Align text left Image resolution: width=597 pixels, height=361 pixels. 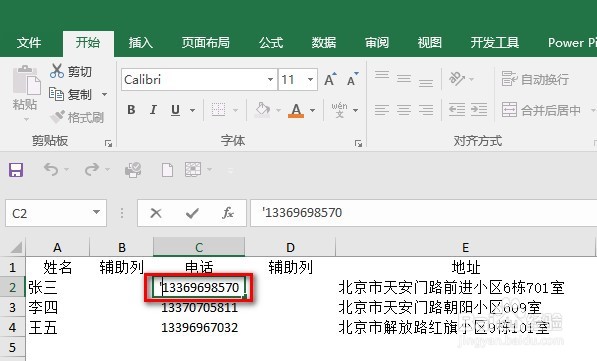382,110
